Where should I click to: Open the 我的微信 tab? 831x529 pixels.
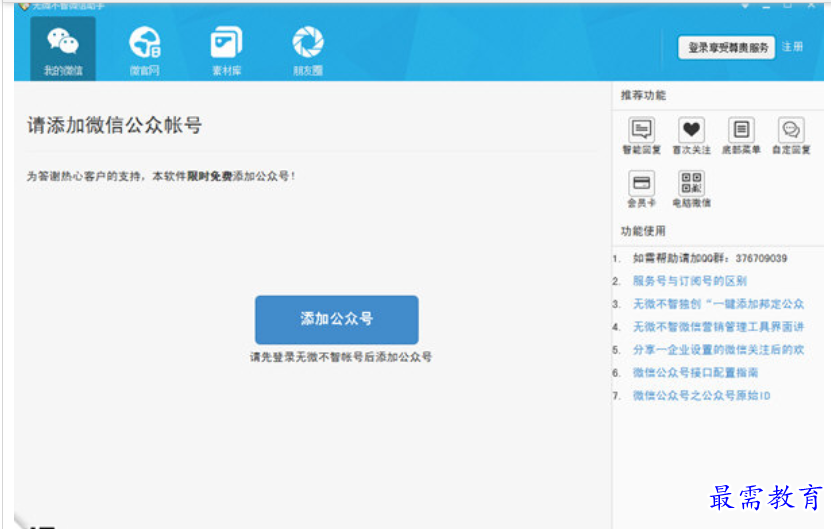point(63,49)
